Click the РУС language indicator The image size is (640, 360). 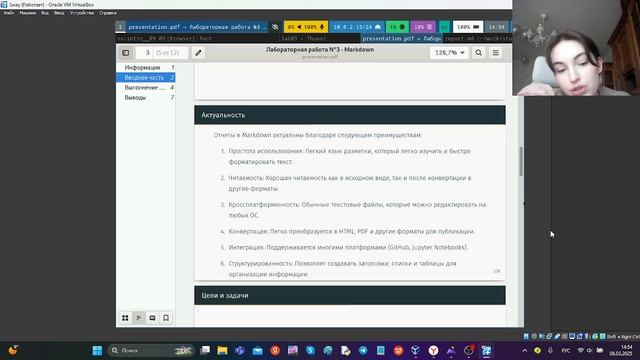tap(566, 351)
